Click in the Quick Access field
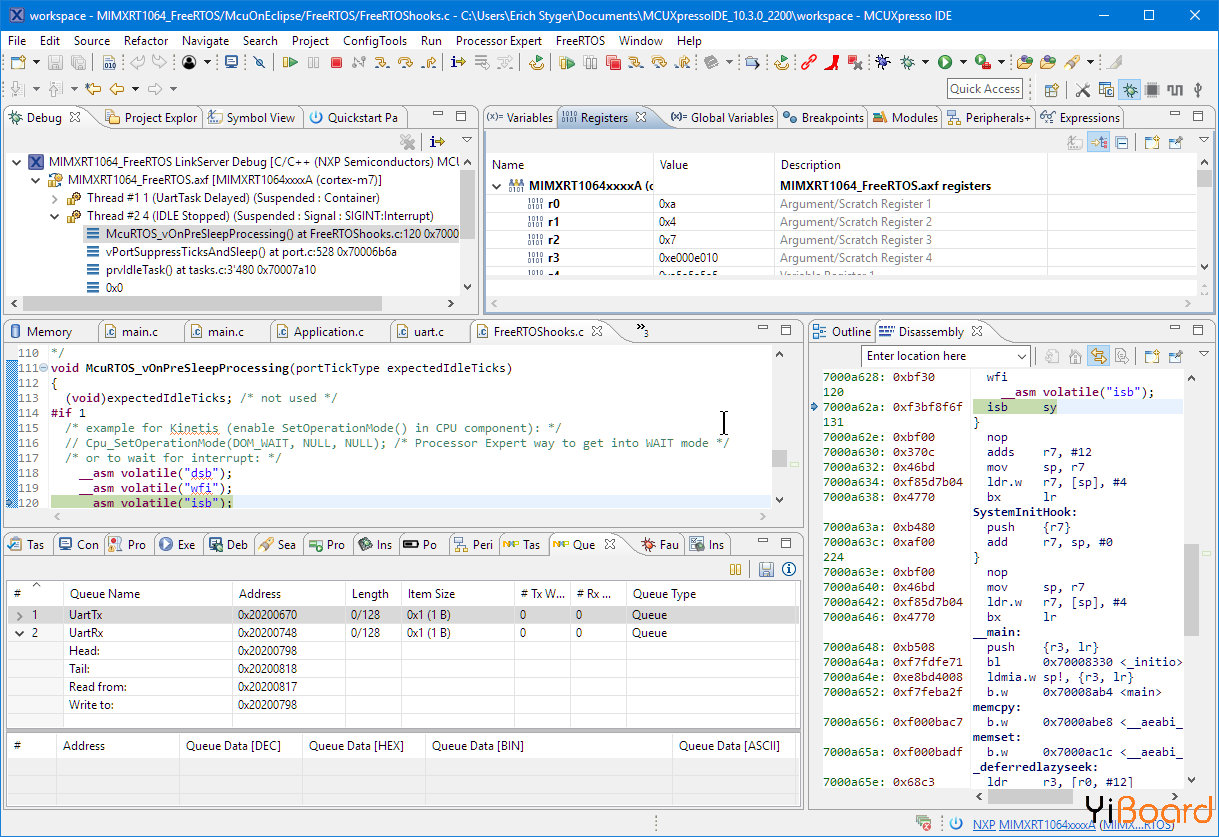Screen dimensions: 1219x837 point(985,89)
